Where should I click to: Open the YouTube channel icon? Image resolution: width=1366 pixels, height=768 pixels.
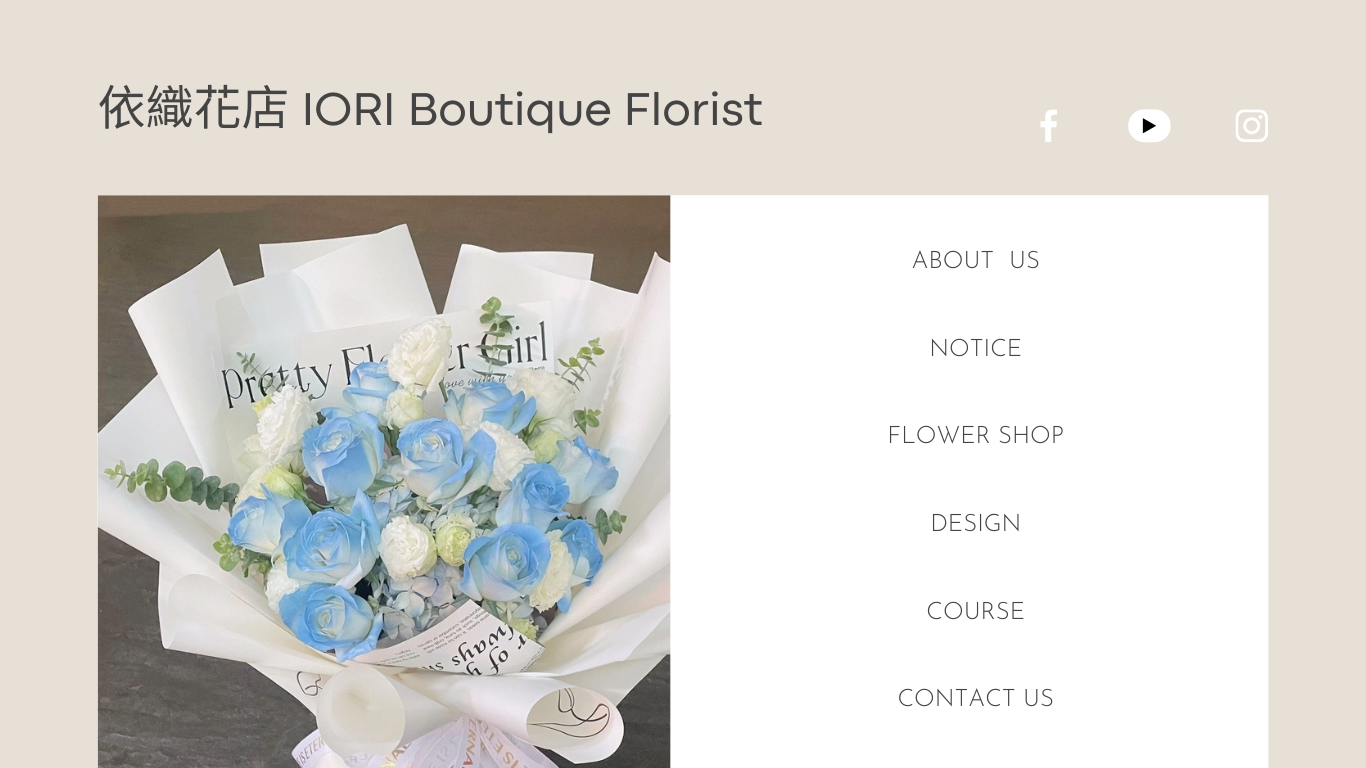click(1149, 126)
